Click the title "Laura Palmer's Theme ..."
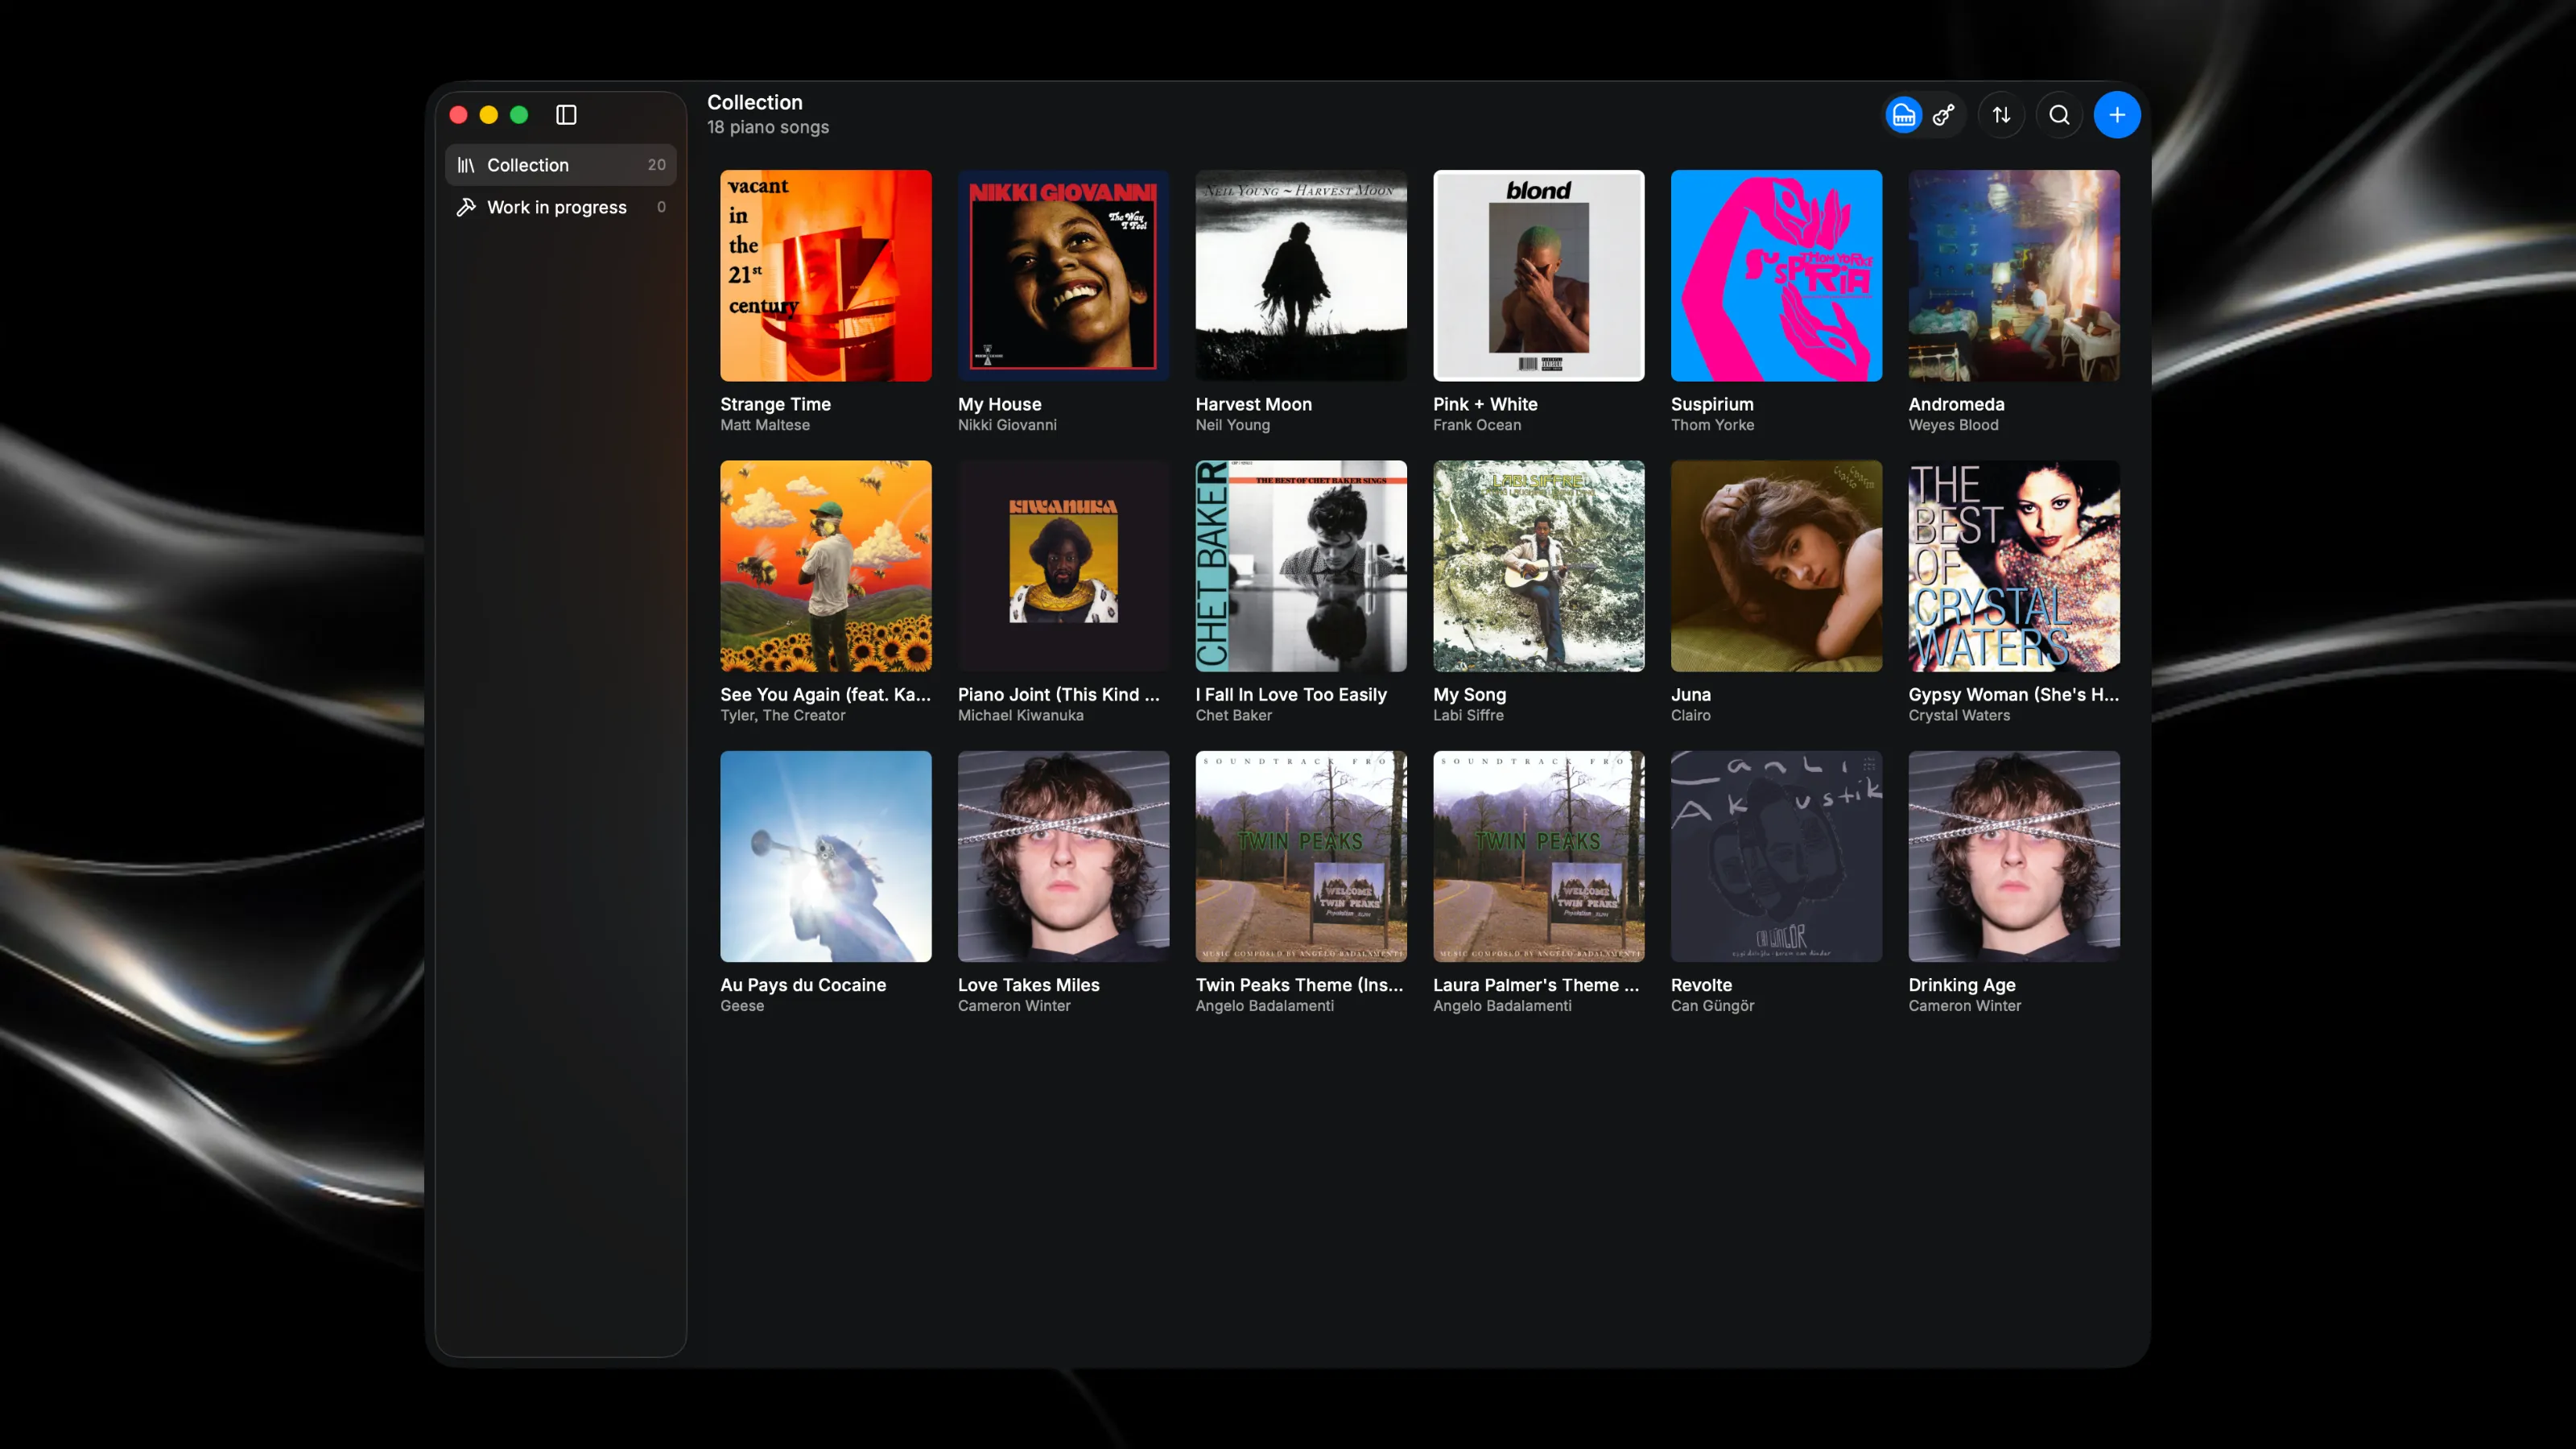The image size is (2576, 1449). point(1536,985)
